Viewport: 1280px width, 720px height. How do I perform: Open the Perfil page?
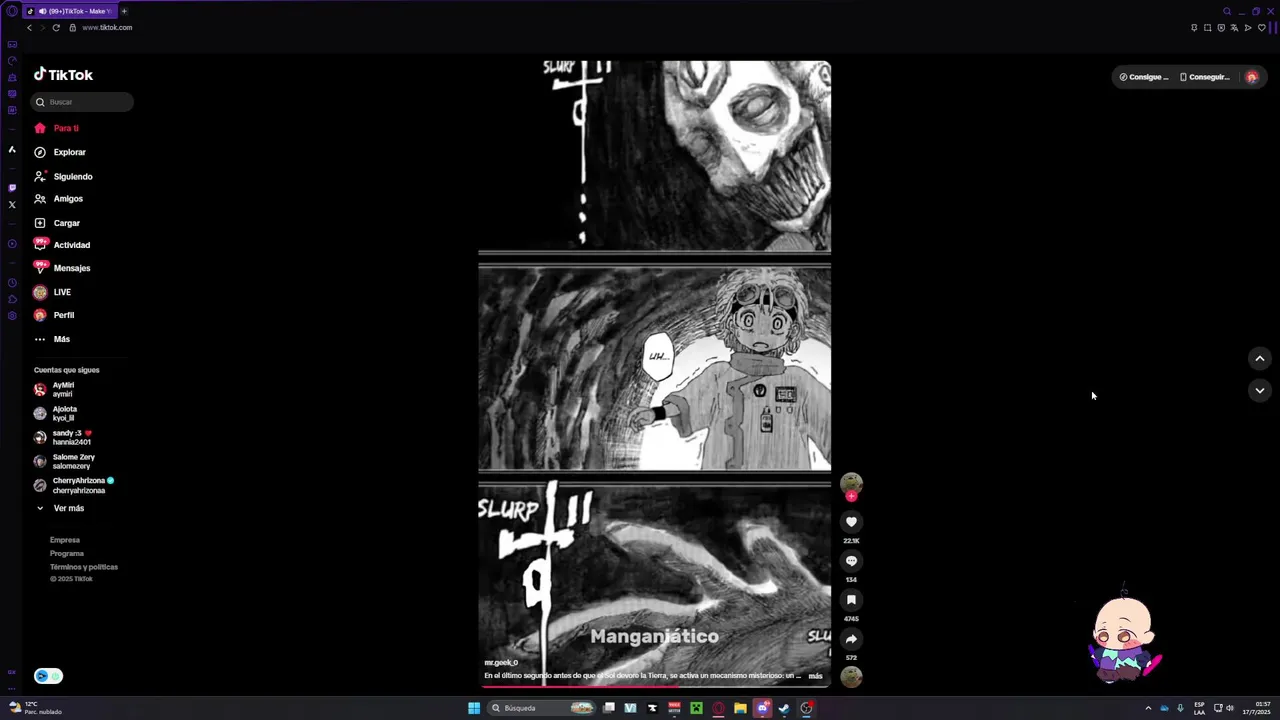tap(54, 315)
